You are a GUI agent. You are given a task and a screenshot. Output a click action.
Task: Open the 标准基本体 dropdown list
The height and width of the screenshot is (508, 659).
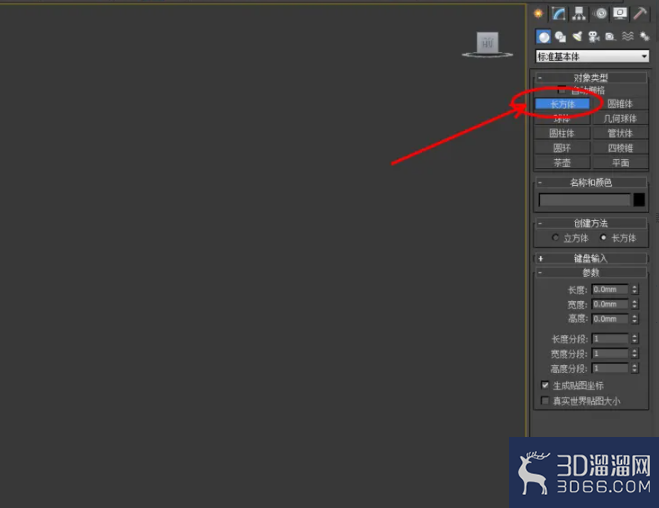pyautogui.click(x=592, y=56)
